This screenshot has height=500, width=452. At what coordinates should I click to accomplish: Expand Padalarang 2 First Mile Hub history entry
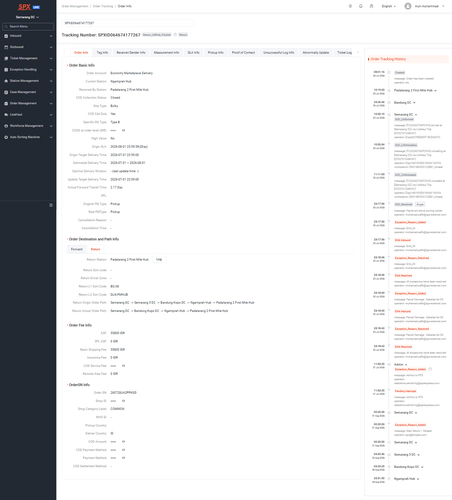click(x=435, y=91)
